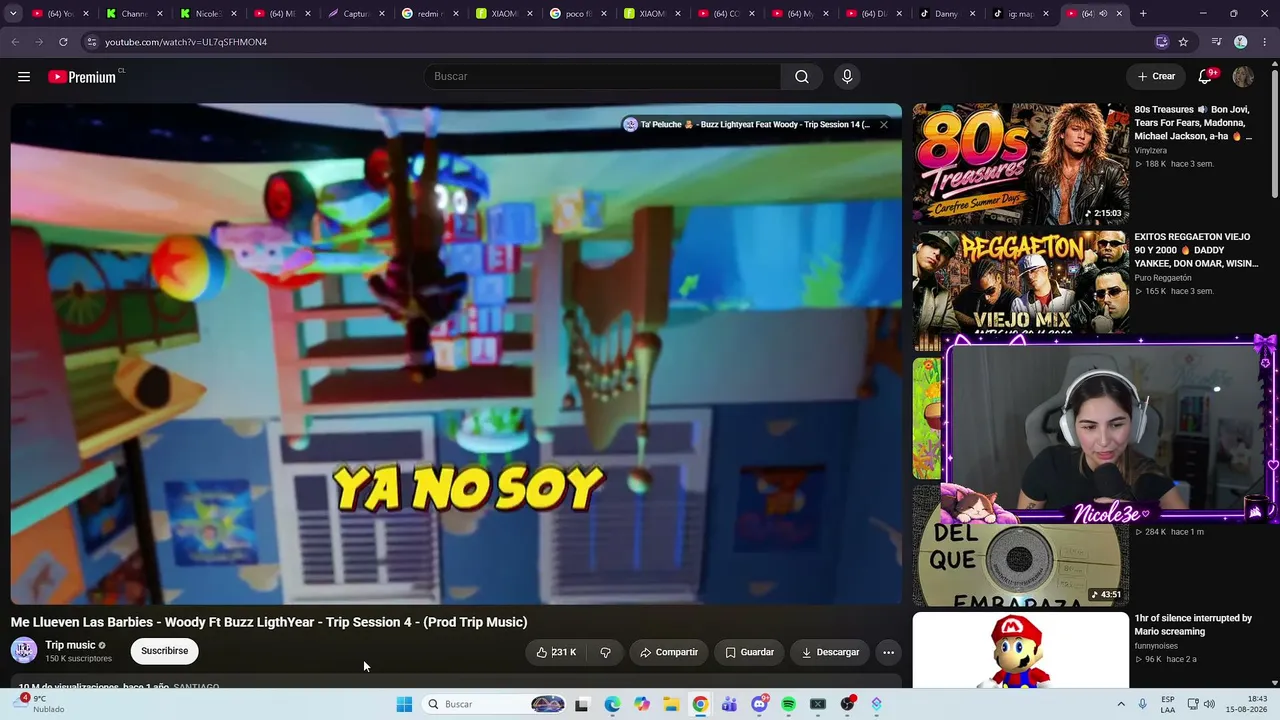Click the video title 'Me Llueven Las Barbies'
This screenshot has height=720, width=1280.
[269, 622]
